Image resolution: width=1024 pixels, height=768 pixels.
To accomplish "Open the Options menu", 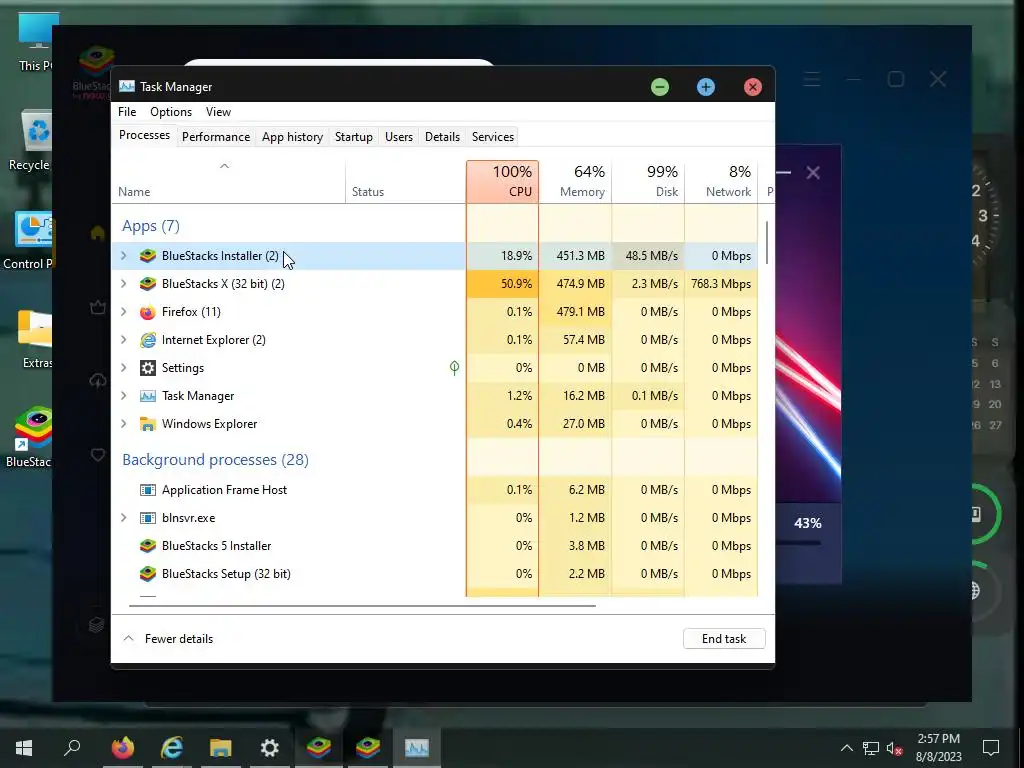I will (171, 112).
